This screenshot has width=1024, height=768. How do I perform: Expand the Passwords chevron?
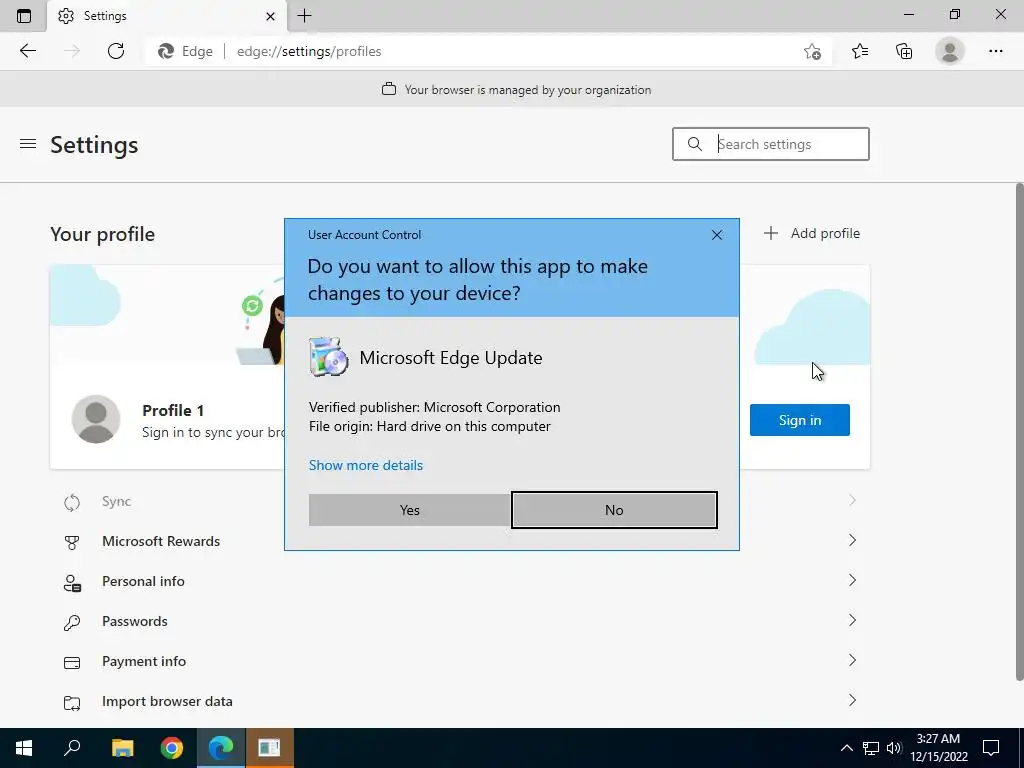coord(852,620)
